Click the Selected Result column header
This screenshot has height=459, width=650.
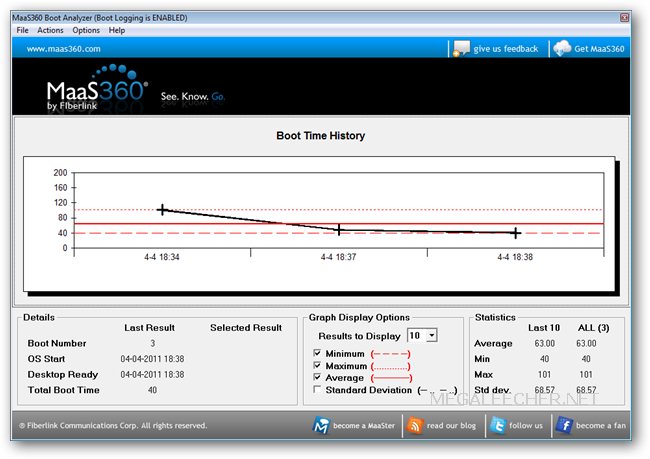246,328
